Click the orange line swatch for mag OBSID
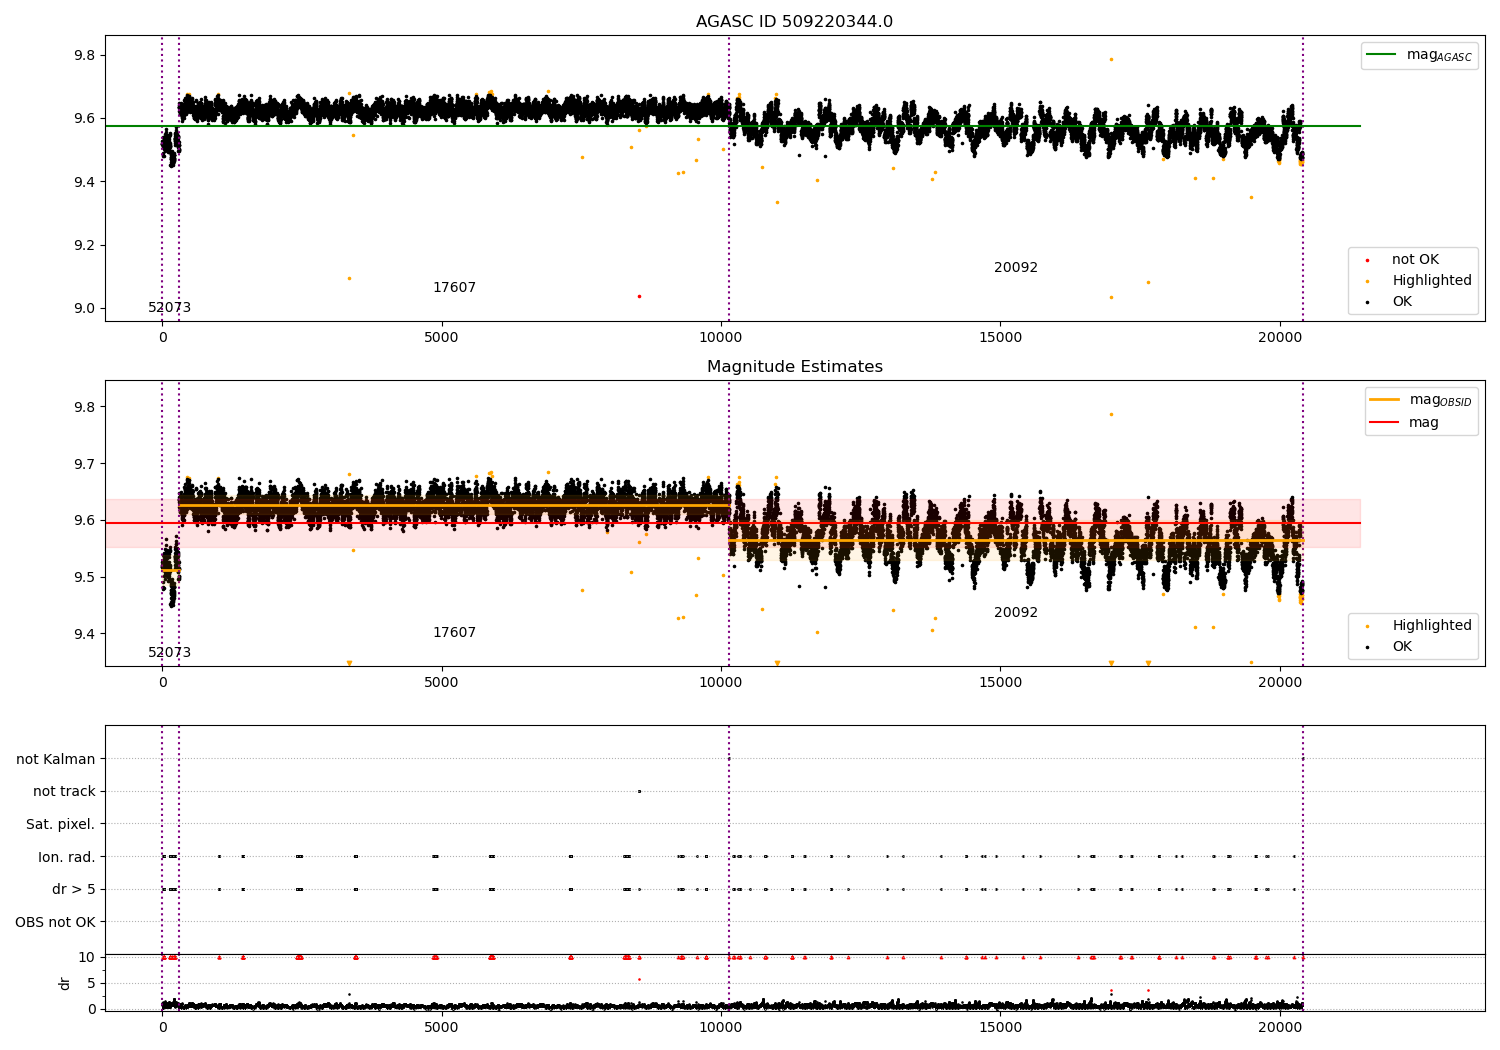The height and width of the screenshot is (1050, 1500). click(x=1385, y=400)
